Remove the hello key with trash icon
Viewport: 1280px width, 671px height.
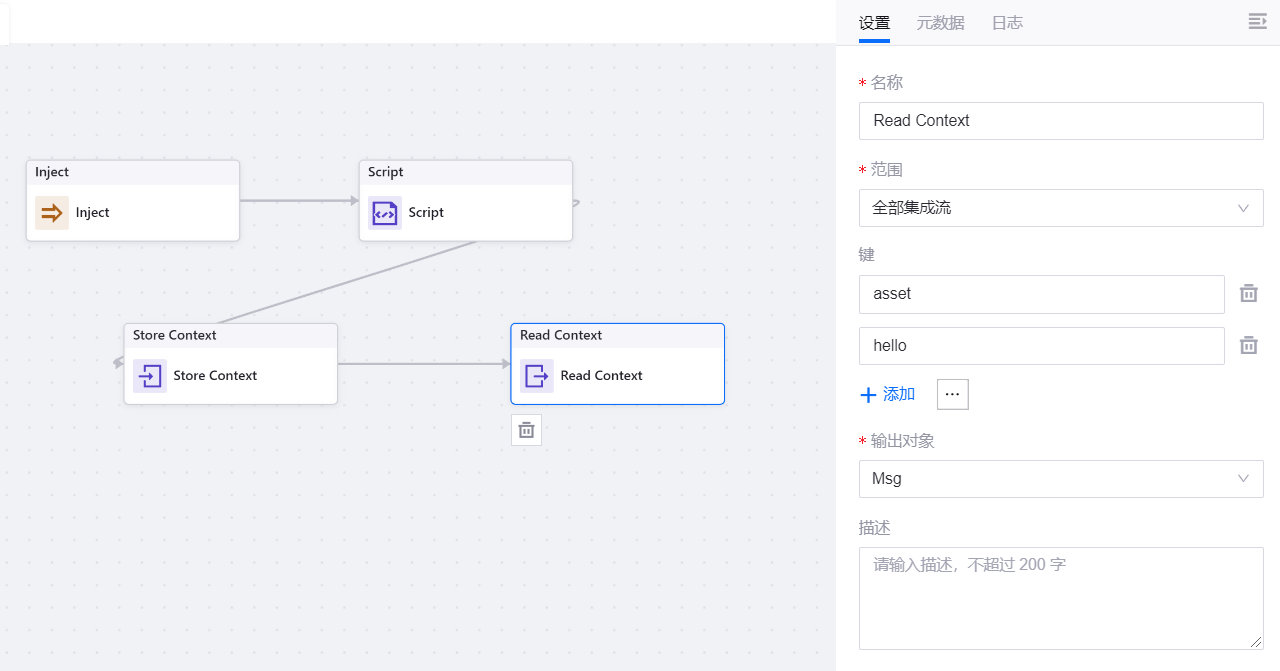tap(1248, 346)
